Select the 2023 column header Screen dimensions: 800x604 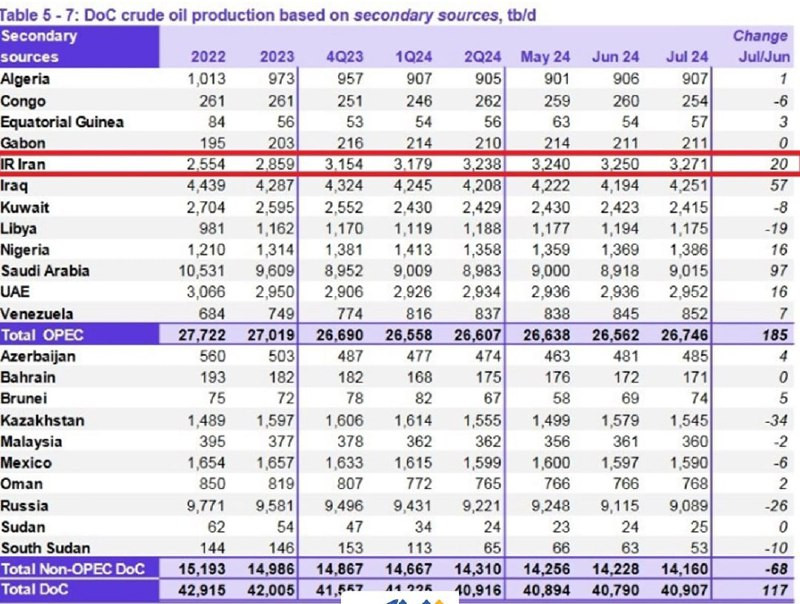click(x=277, y=56)
